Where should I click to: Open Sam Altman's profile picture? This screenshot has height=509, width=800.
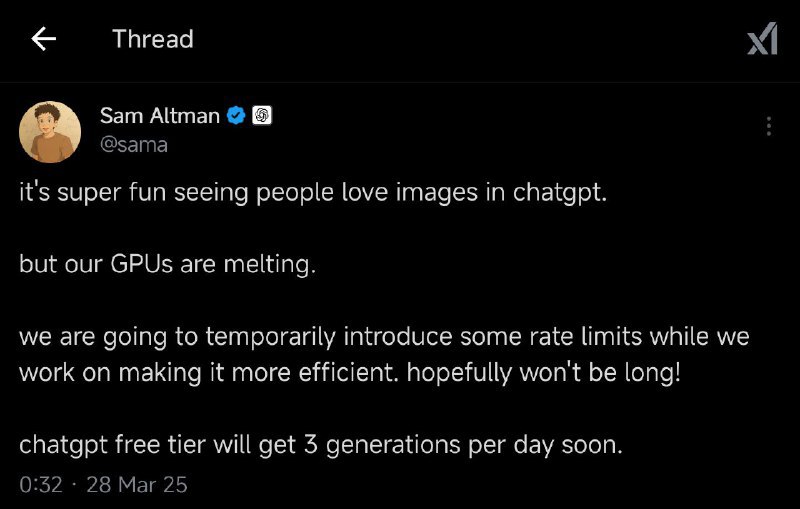[x=50, y=131]
